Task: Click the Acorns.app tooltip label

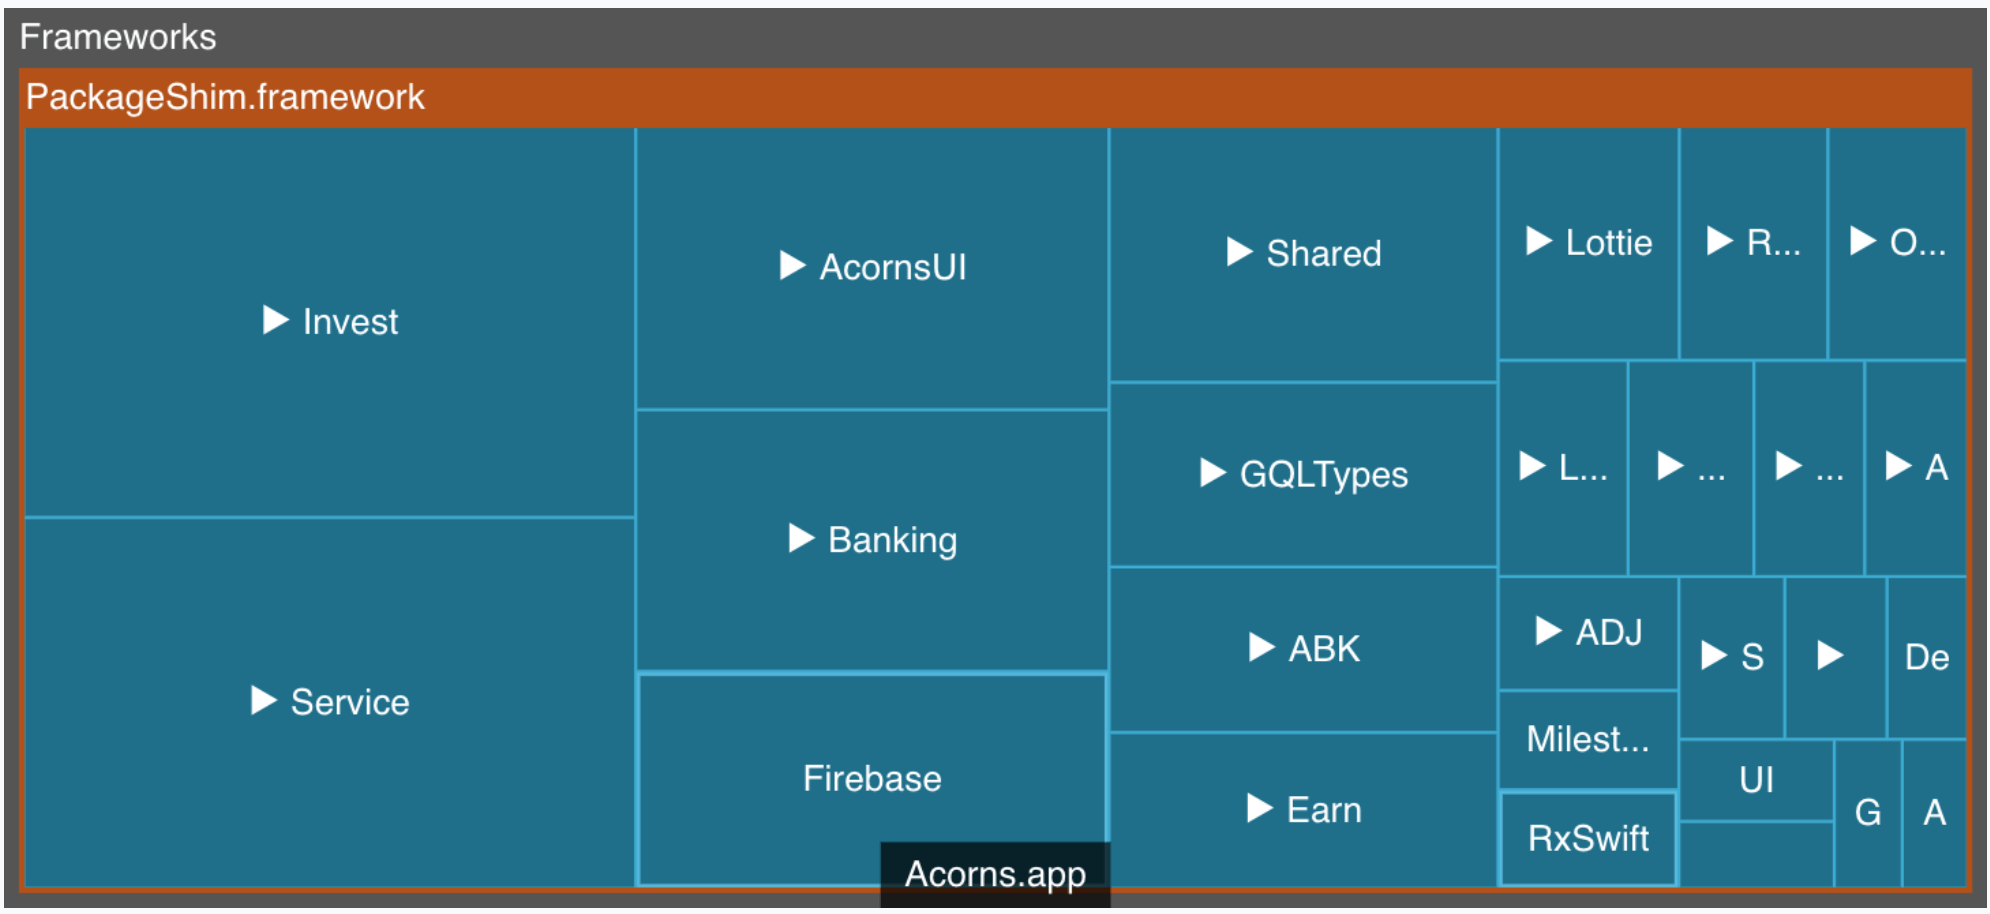Action: [995, 872]
